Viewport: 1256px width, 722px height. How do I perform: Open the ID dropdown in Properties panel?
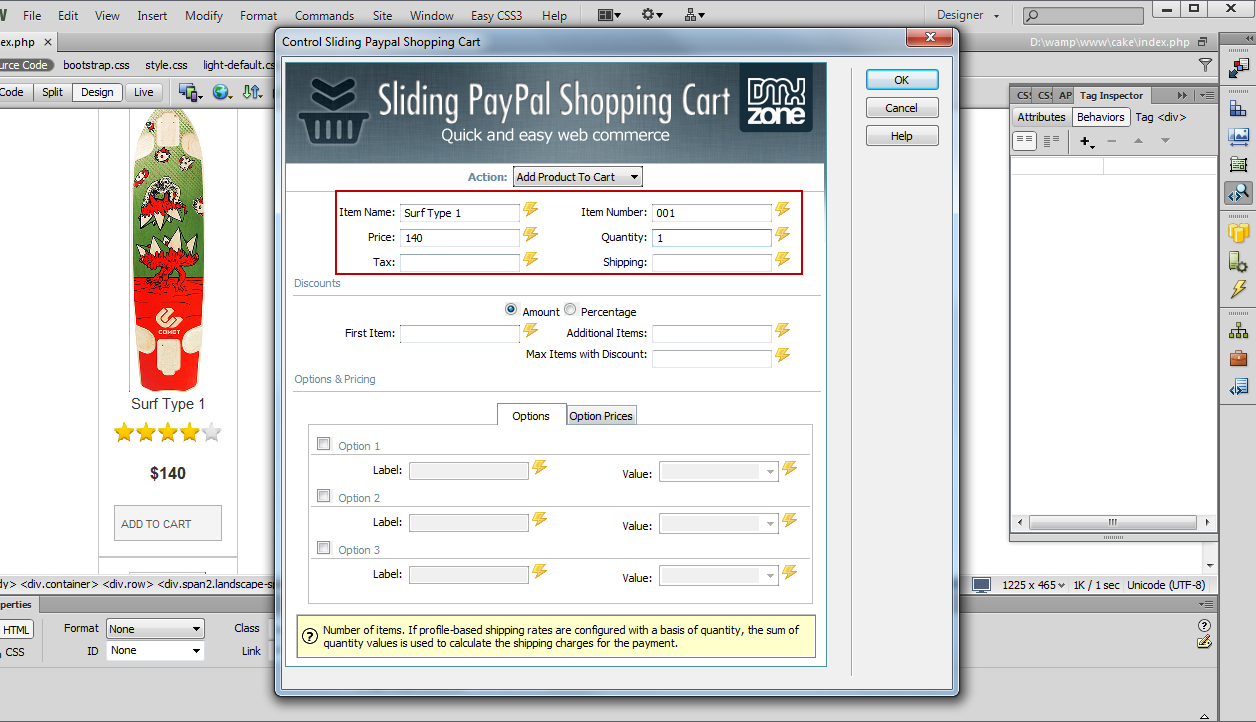click(x=155, y=650)
